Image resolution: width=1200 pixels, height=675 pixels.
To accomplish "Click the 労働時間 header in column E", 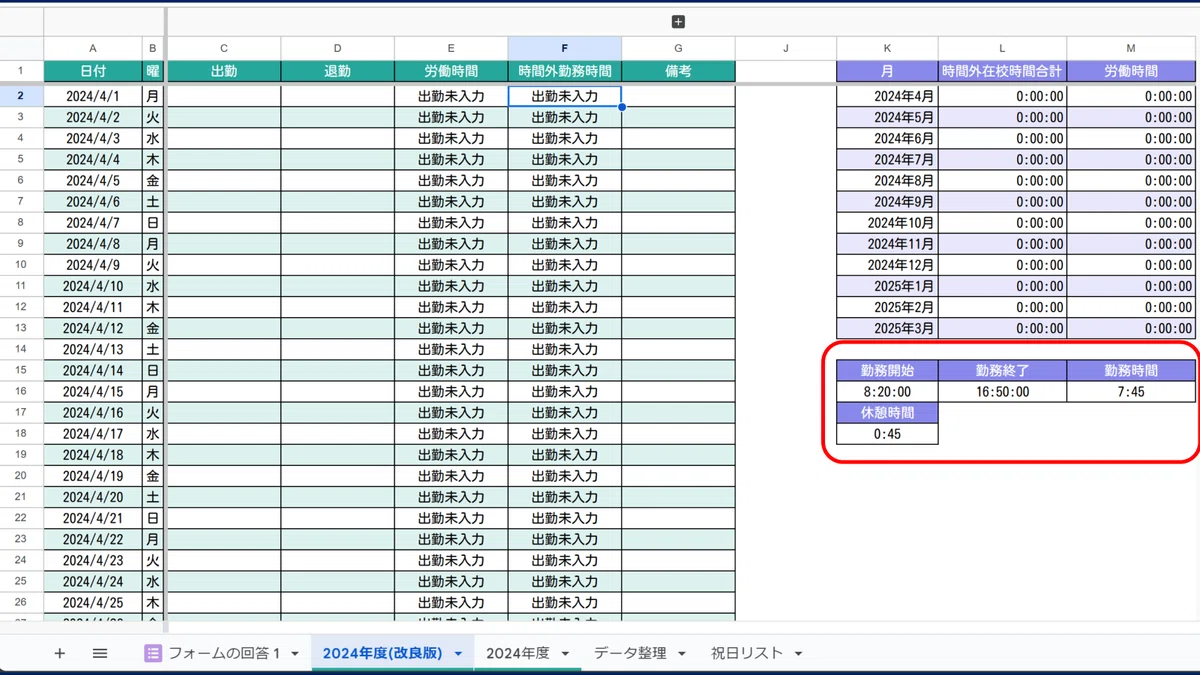I will (451, 72).
